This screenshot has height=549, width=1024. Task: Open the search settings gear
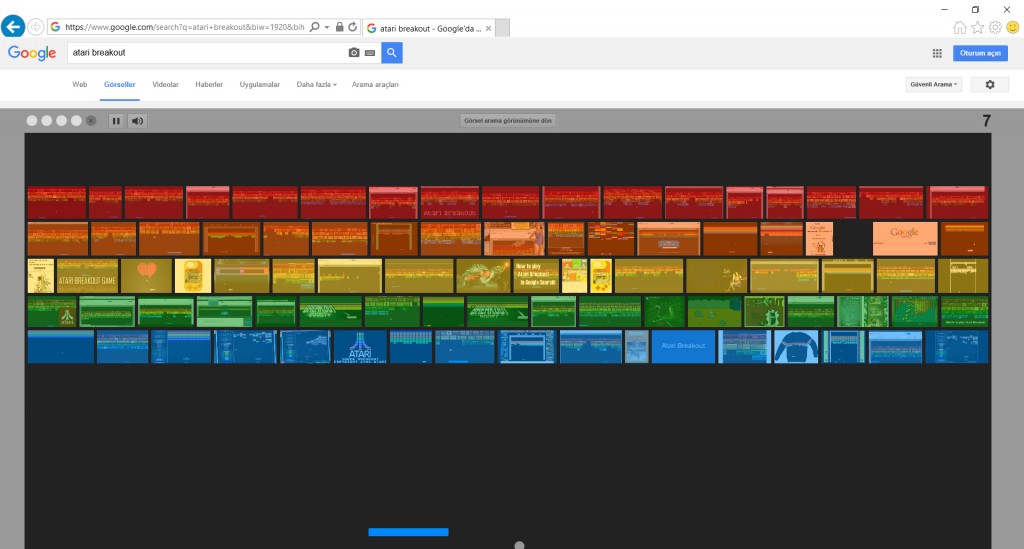coord(989,84)
